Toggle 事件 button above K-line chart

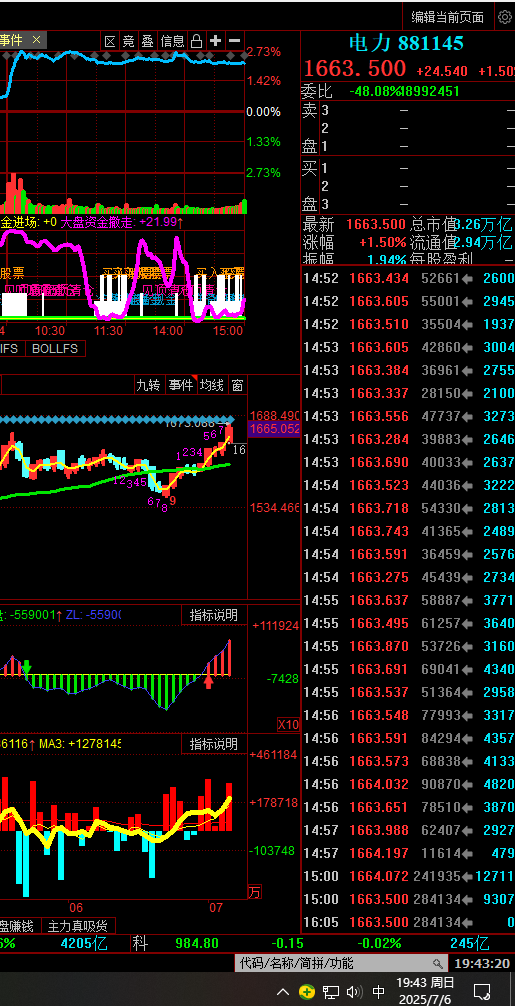181,385
